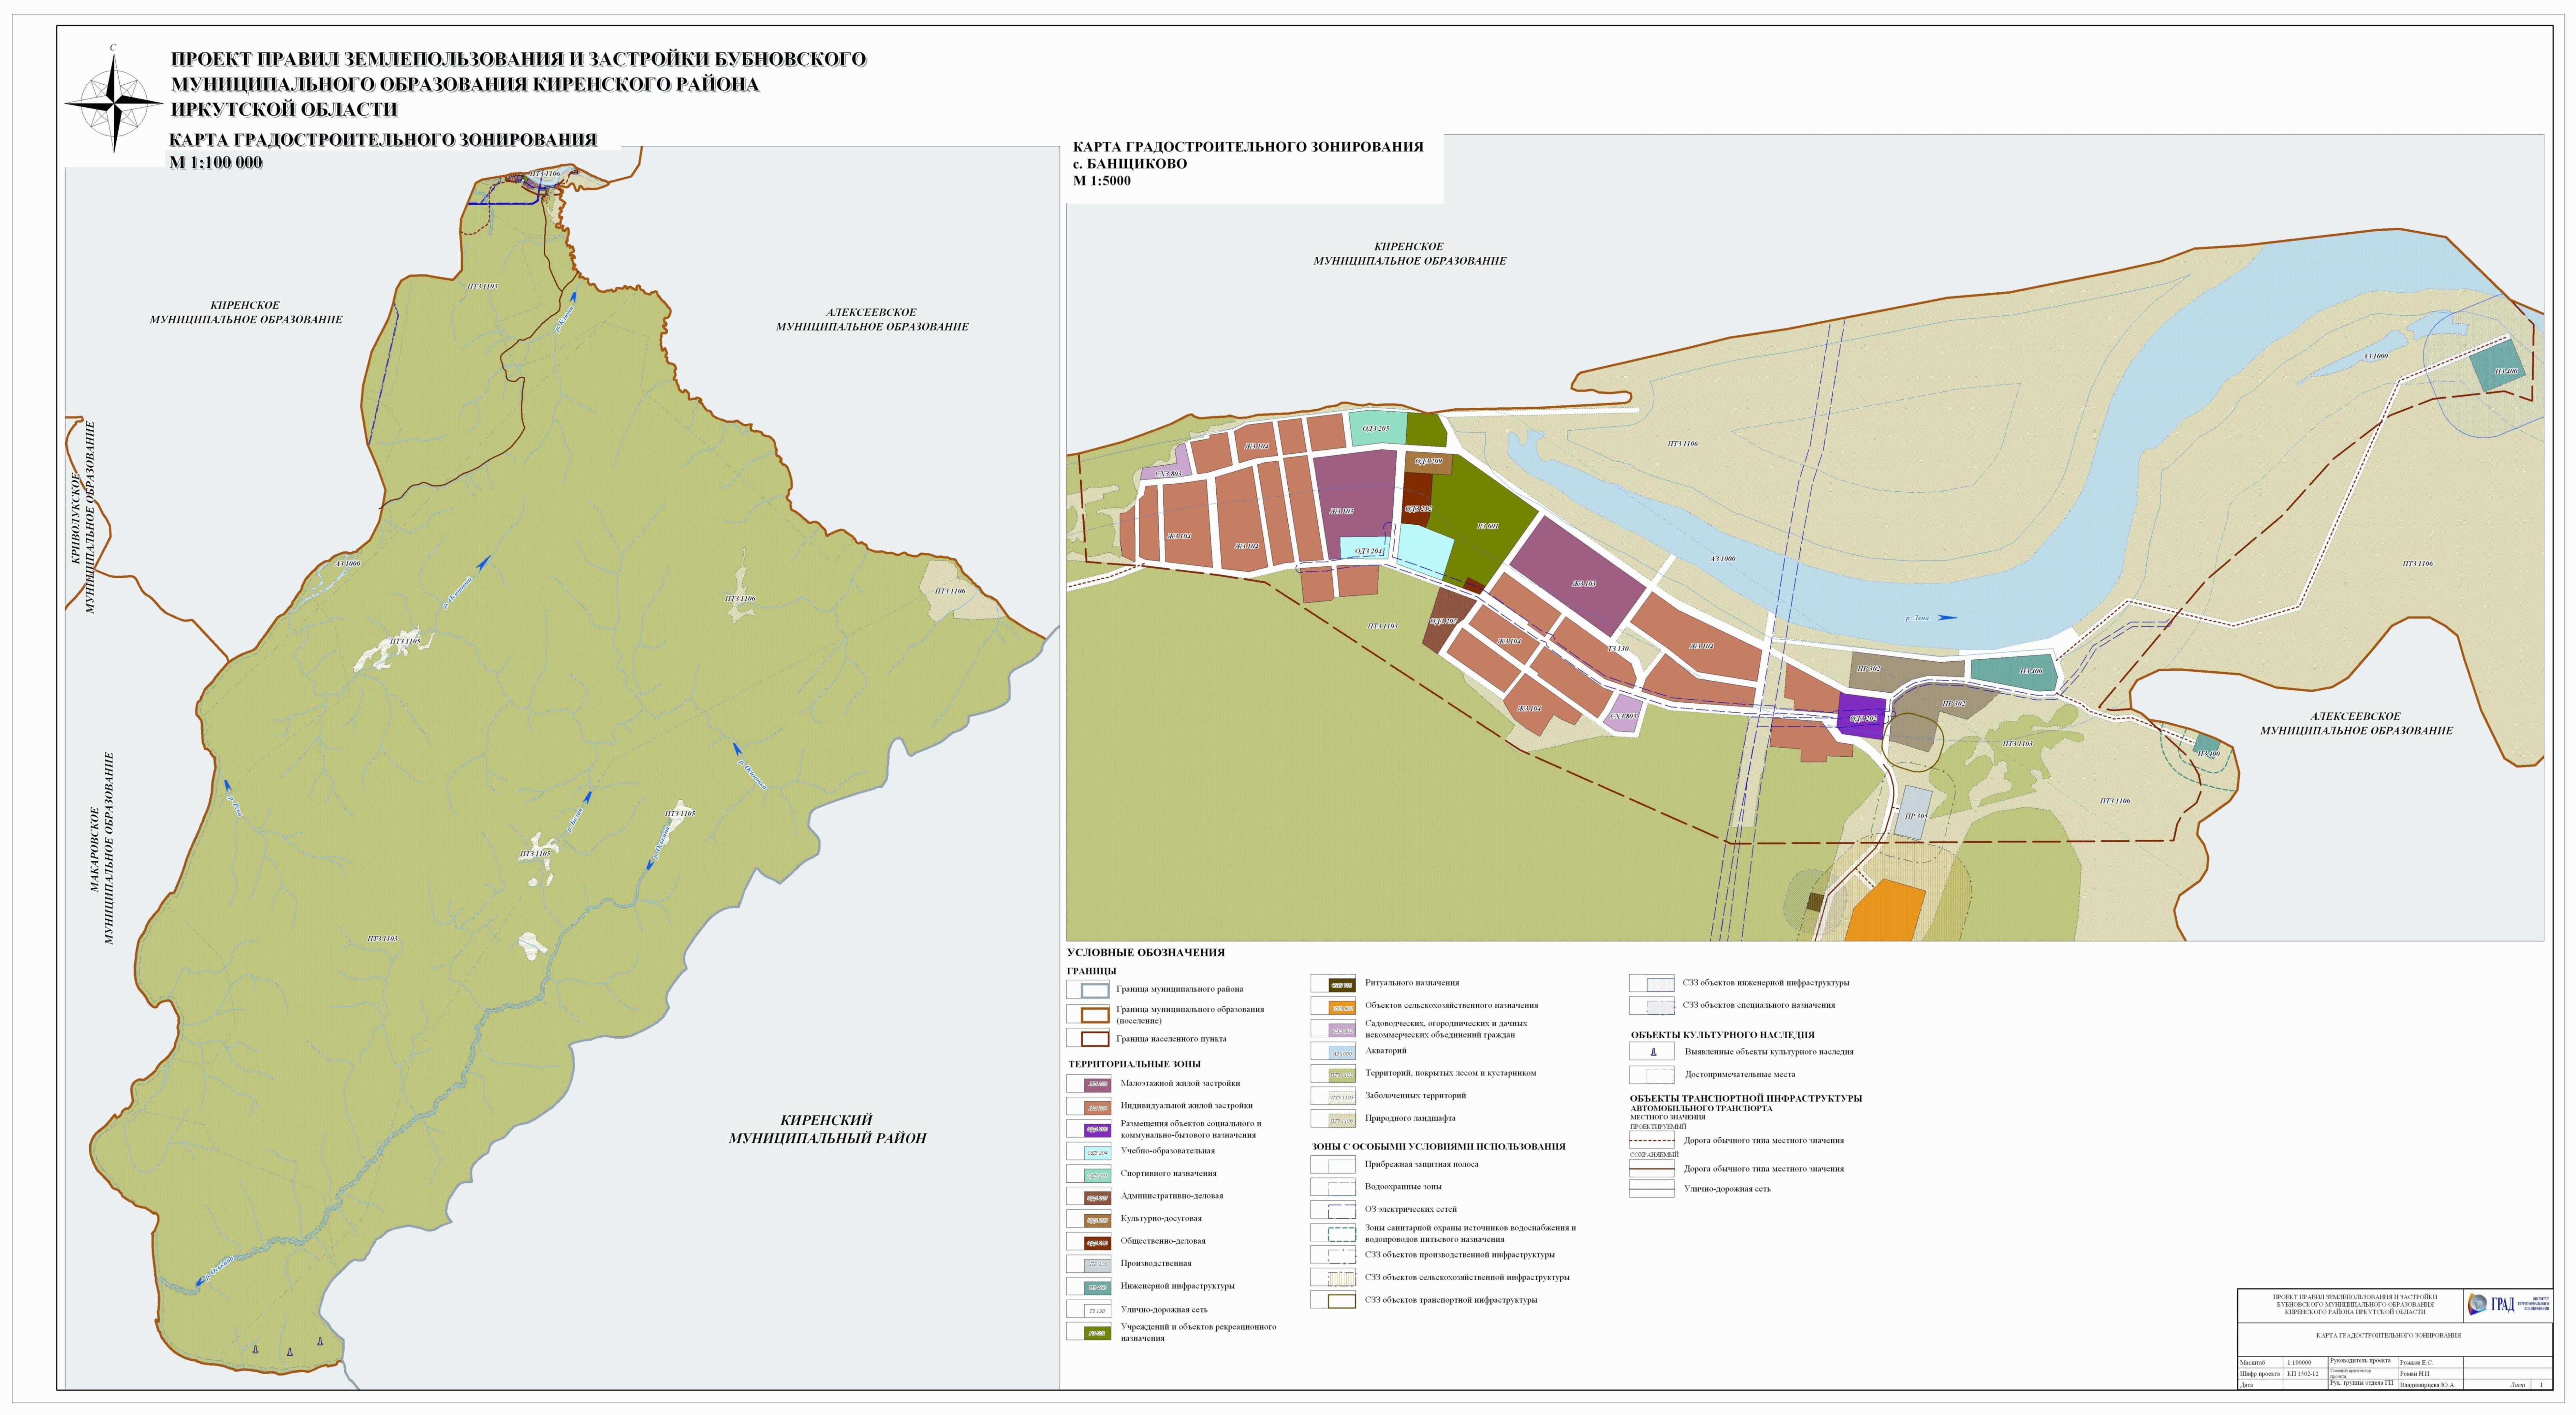2576x1415 pixels.
Task: Click the "Достопримечательные места" legend label
Action: tap(1740, 1075)
